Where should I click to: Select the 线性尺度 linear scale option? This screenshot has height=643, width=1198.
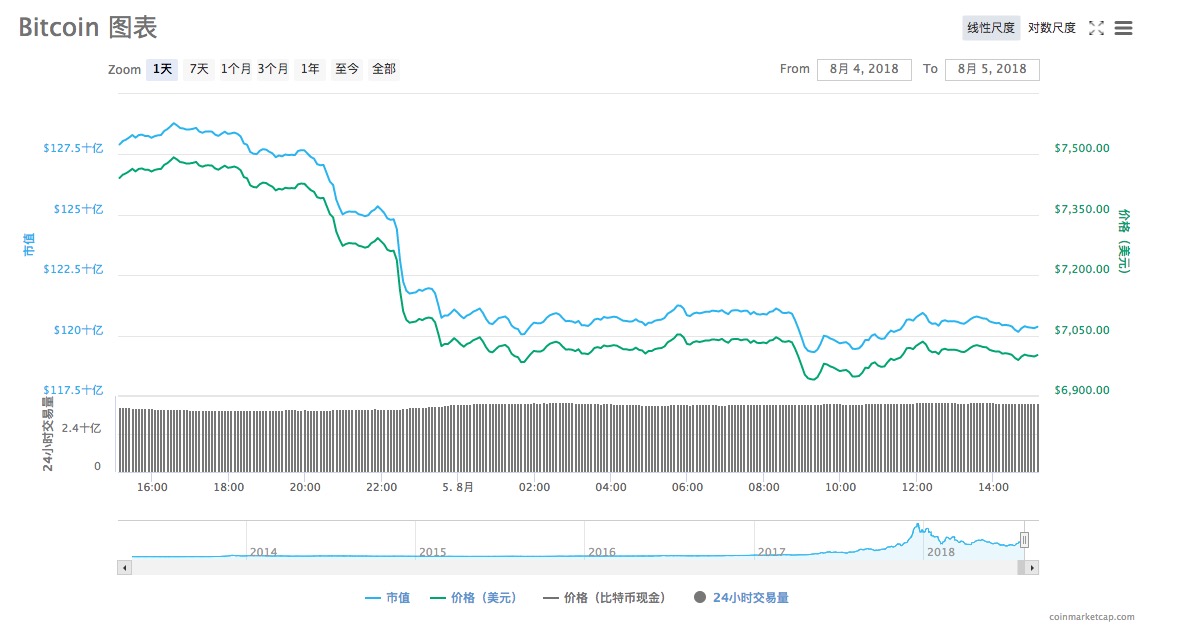[991, 28]
